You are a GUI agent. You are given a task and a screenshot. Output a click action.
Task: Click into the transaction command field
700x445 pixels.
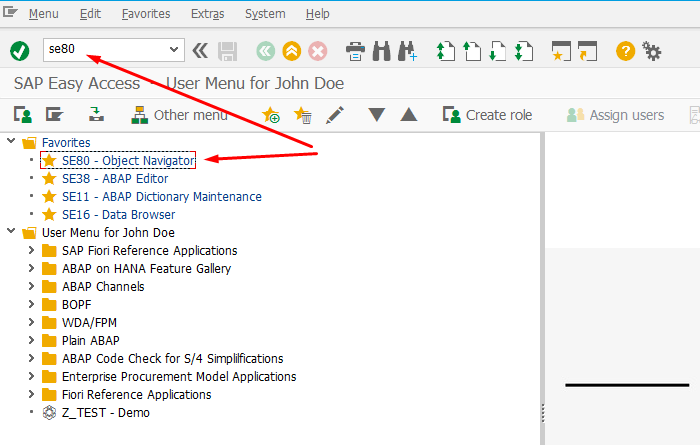[x=106, y=50]
